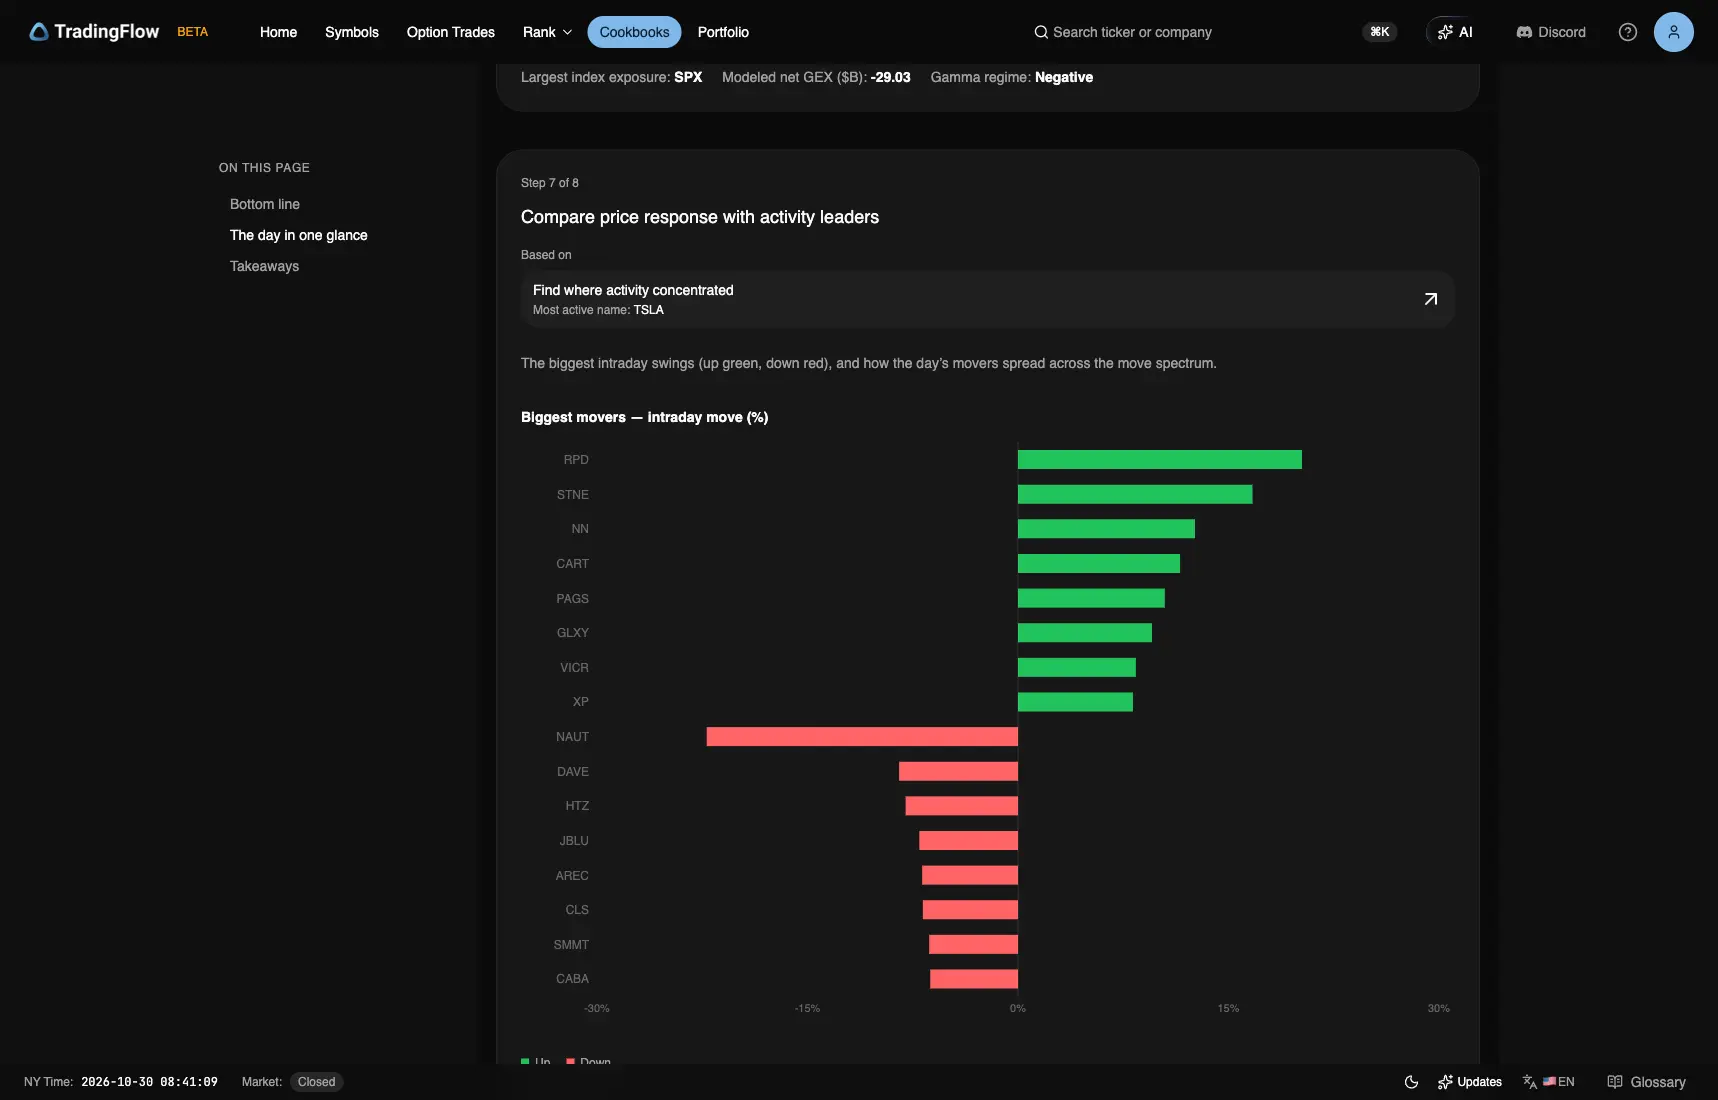This screenshot has height=1100, width=1718.
Task: Toggle dark mode moon icon
Action: 1411,1082
